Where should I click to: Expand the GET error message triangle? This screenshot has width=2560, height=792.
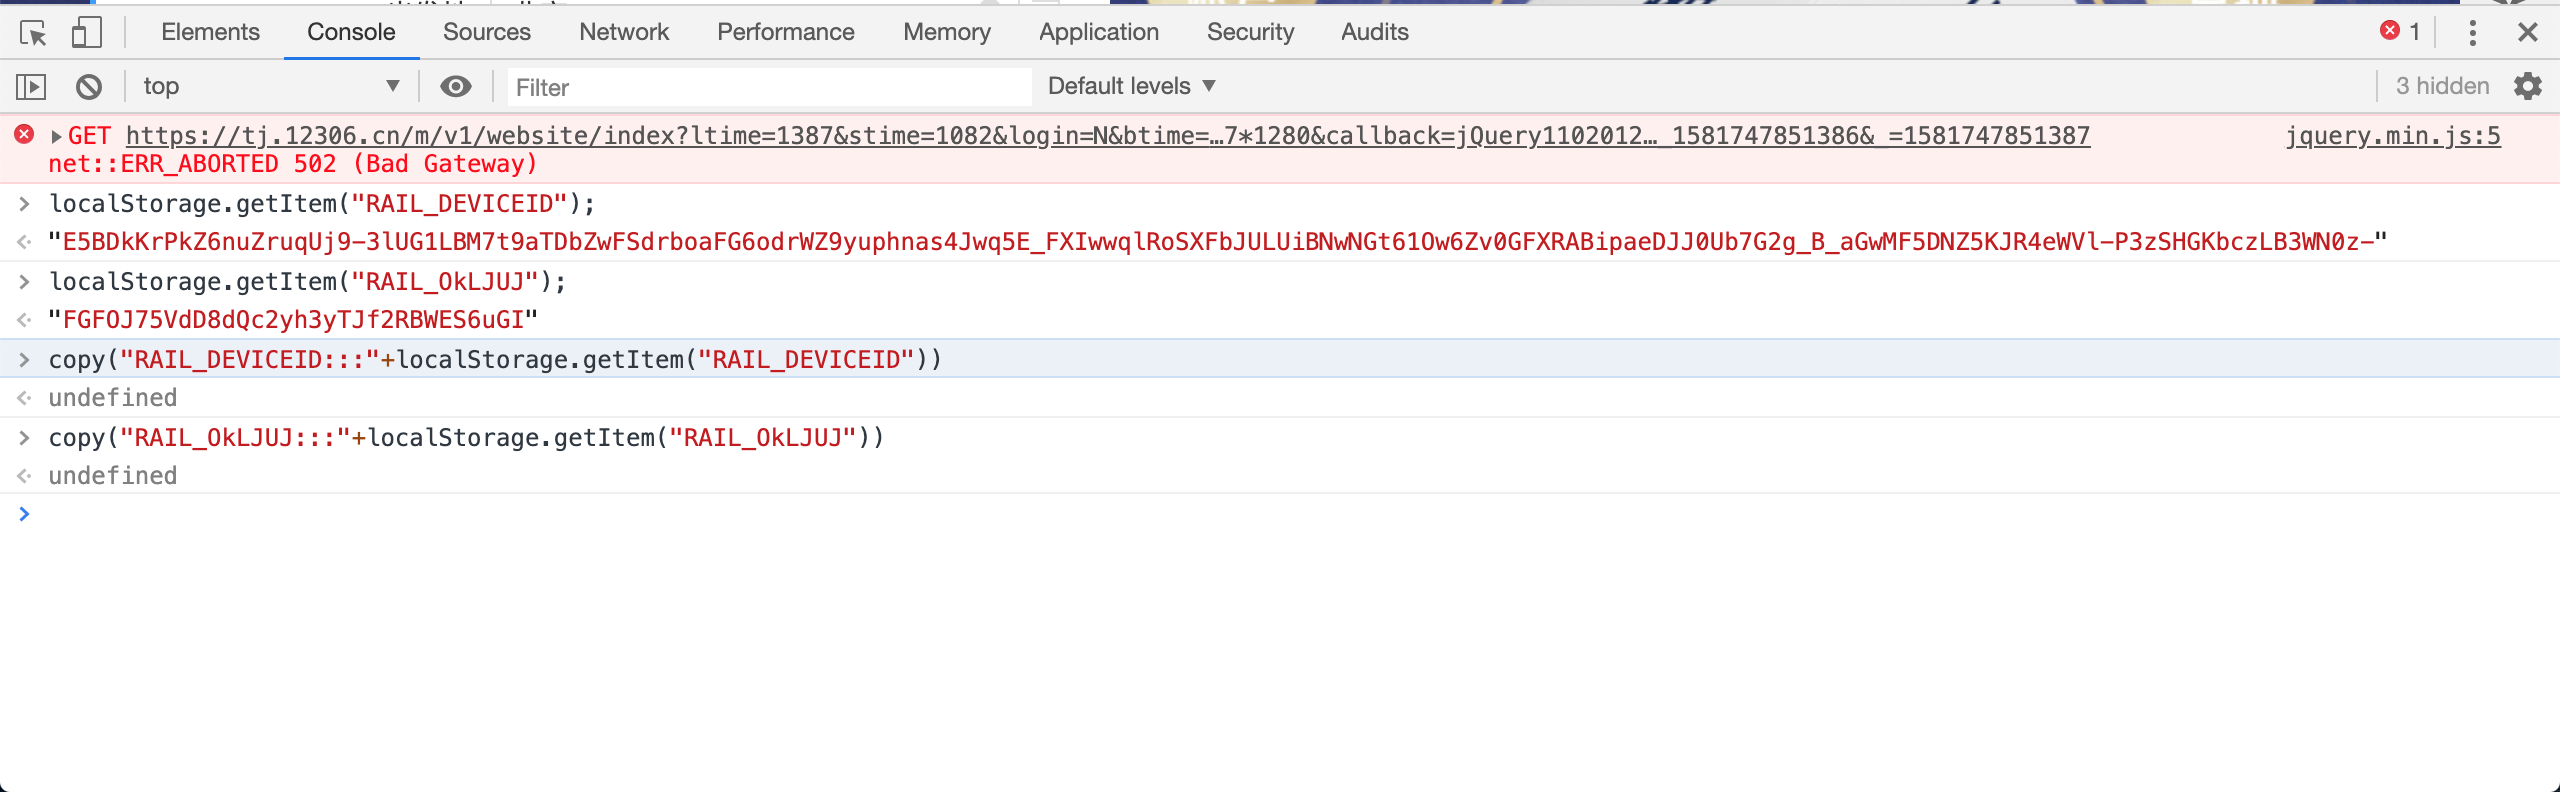tap(56, 137)
